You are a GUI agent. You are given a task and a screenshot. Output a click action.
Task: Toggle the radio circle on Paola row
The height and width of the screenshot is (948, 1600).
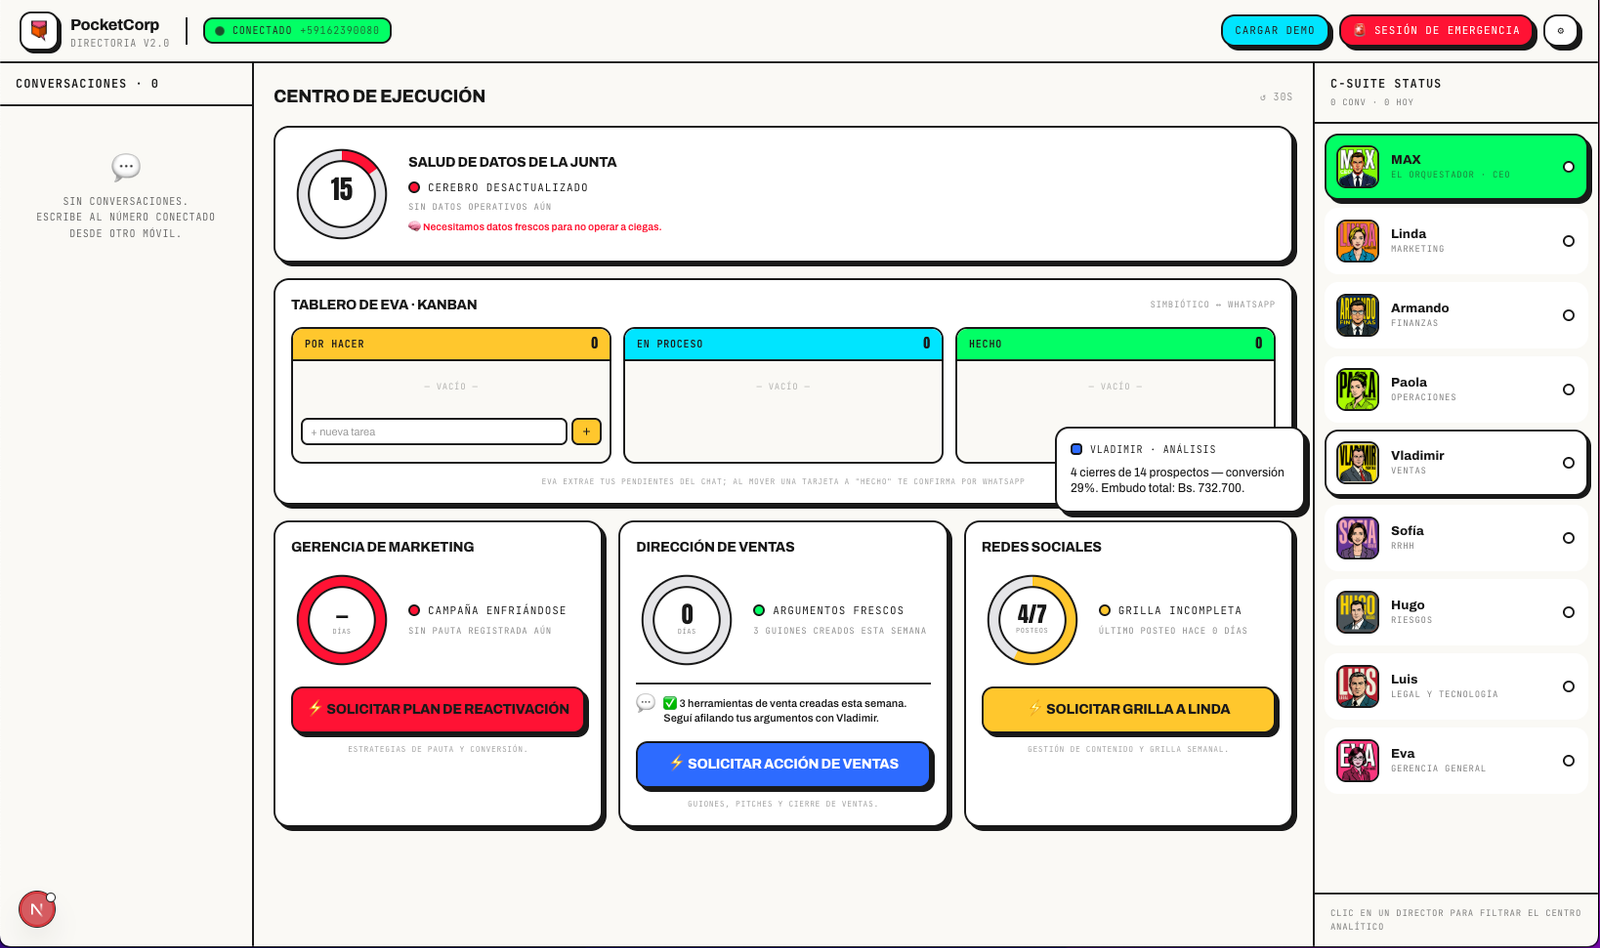(x=1568, y=389)
